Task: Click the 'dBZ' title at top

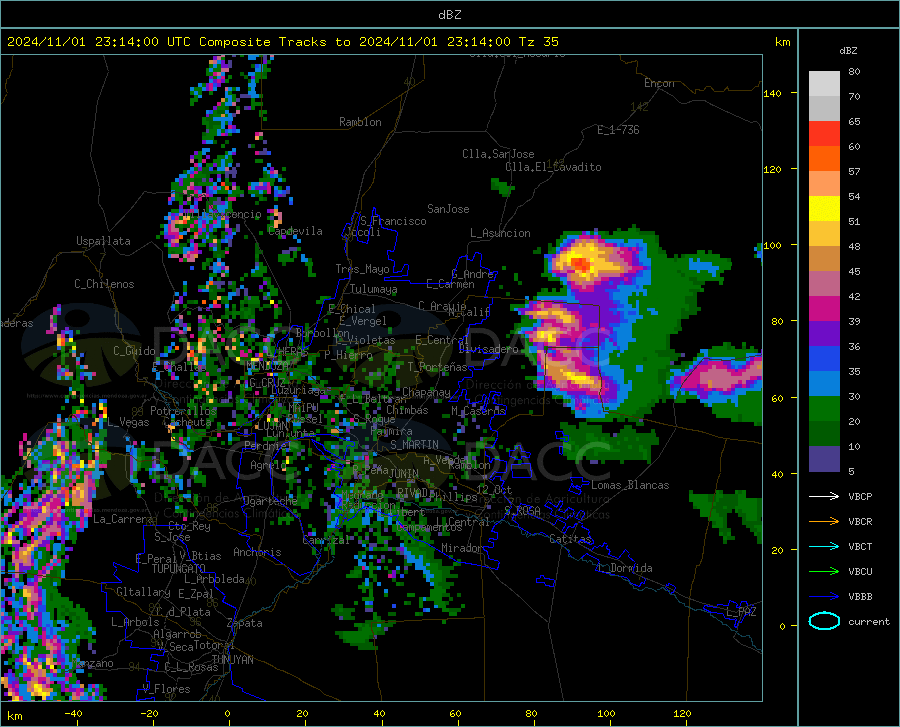Action: [x=449, y=15]
